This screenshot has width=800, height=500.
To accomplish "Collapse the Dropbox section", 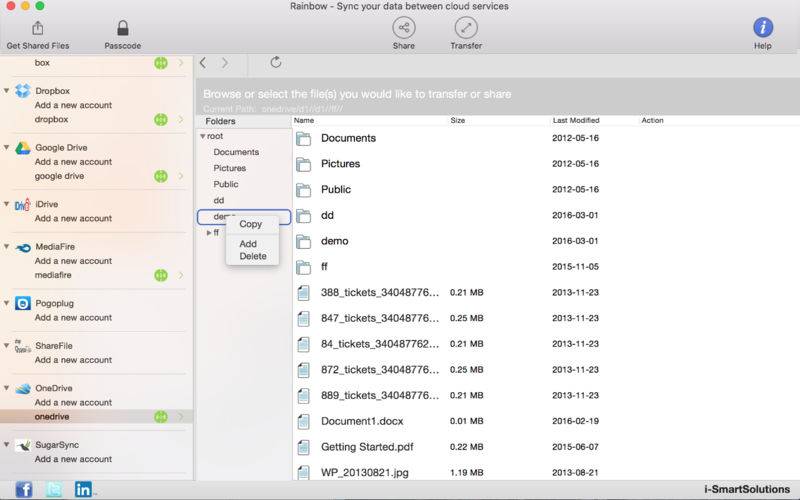I will click(6, 90).
